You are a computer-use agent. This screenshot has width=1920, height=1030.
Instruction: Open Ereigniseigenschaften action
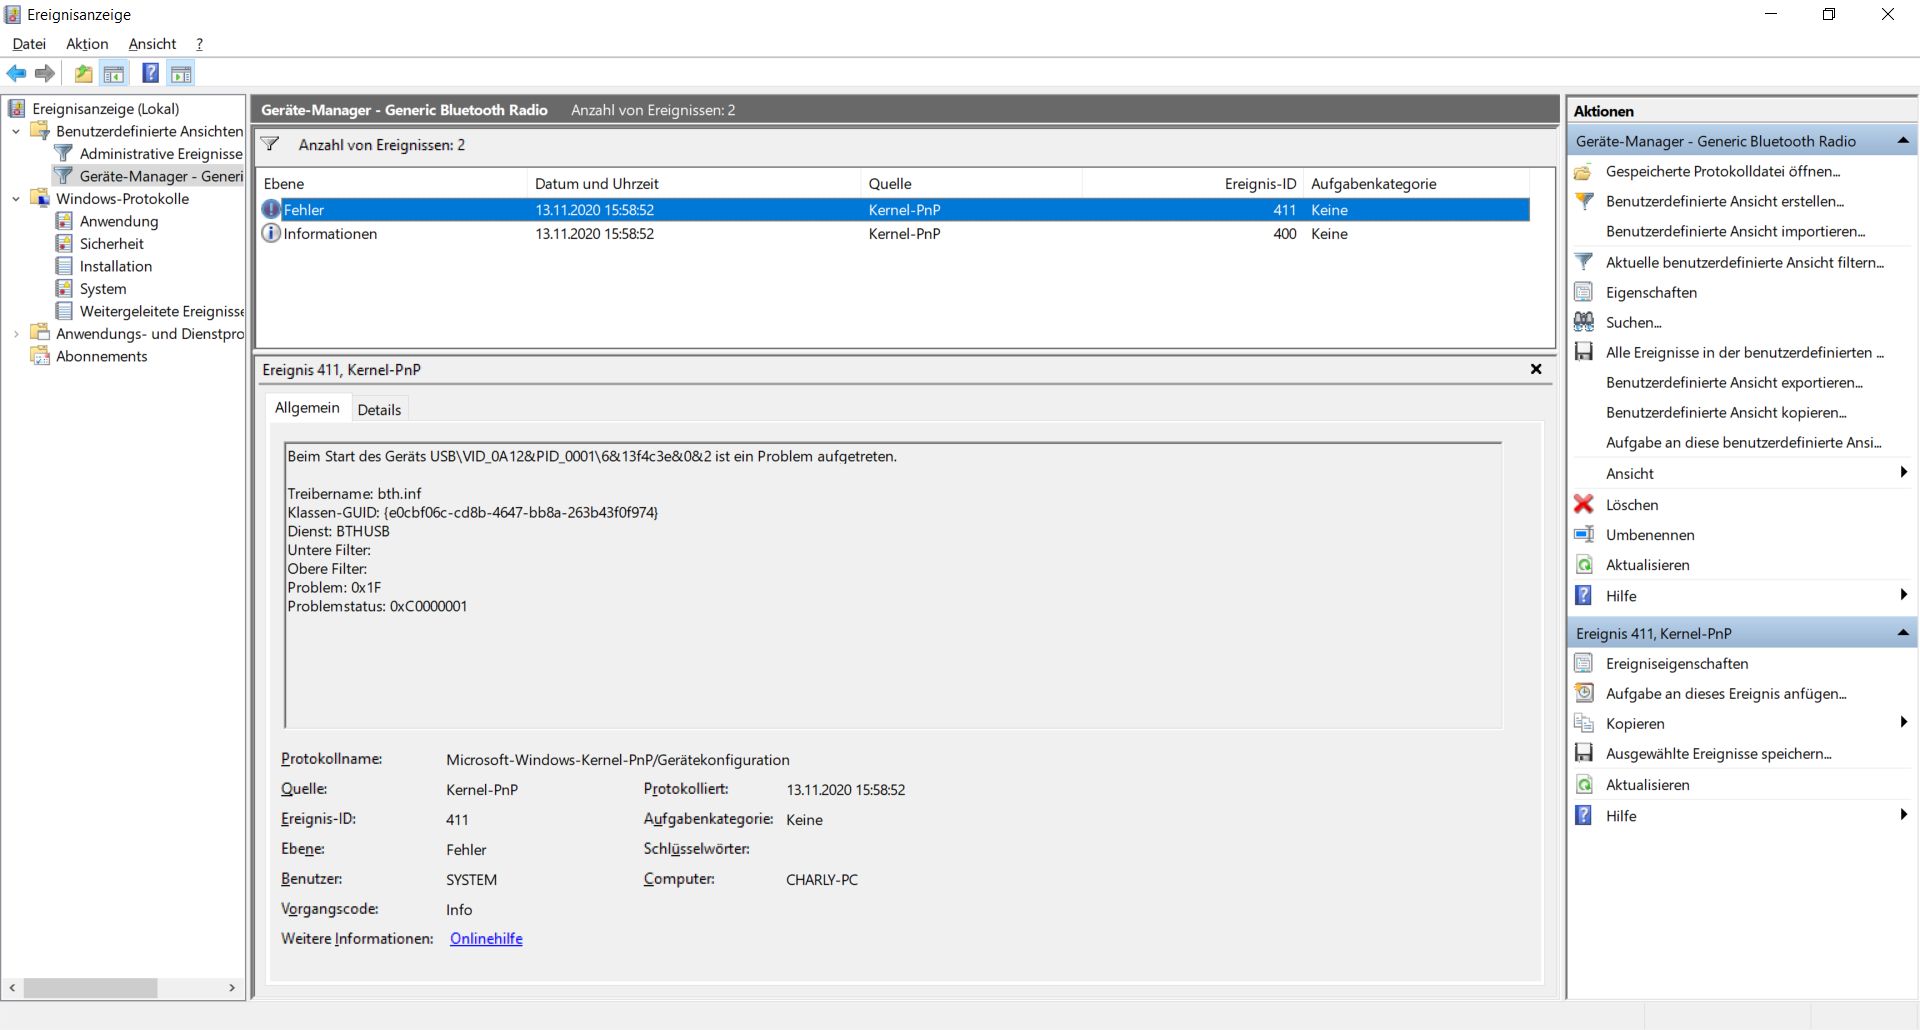(1677, 664)
